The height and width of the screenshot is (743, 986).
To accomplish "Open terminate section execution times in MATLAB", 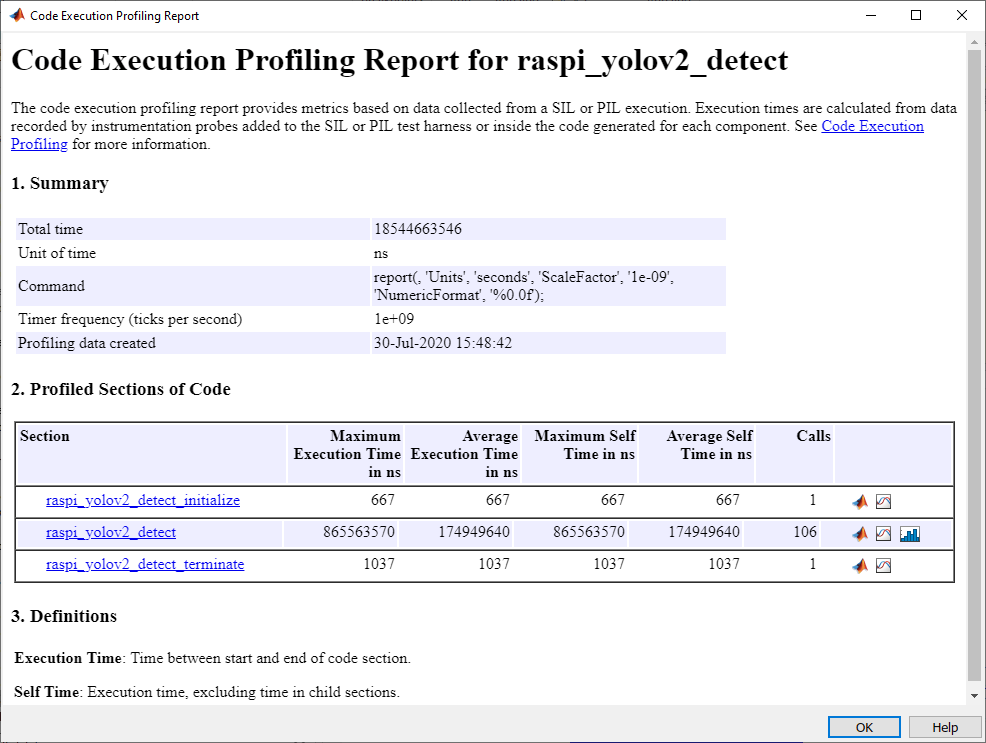I will (859, 565).
